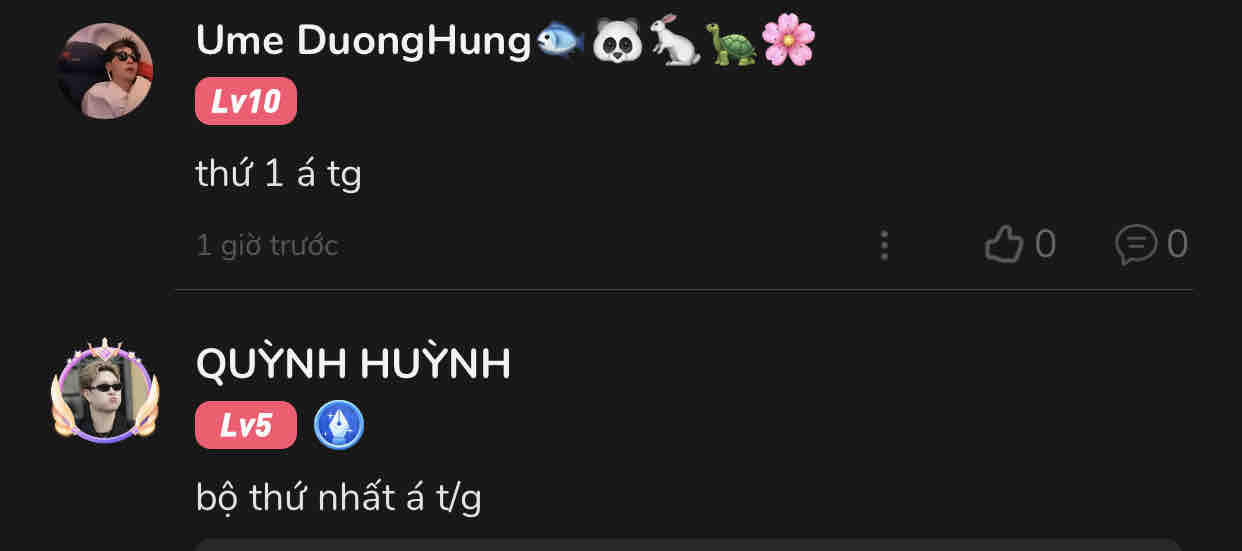The image size is (1242, 551).
Task: Select the comment text "thứ 1 á tg"
Action: (278, 174)
